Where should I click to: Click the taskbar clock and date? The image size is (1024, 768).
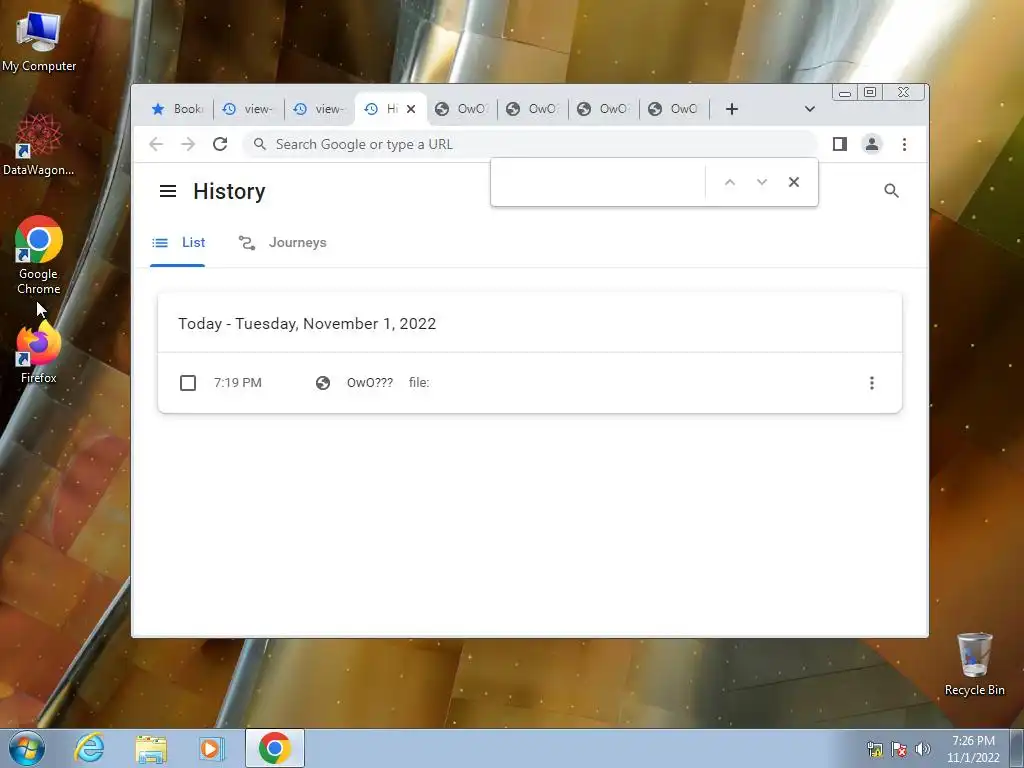point(973,749)
